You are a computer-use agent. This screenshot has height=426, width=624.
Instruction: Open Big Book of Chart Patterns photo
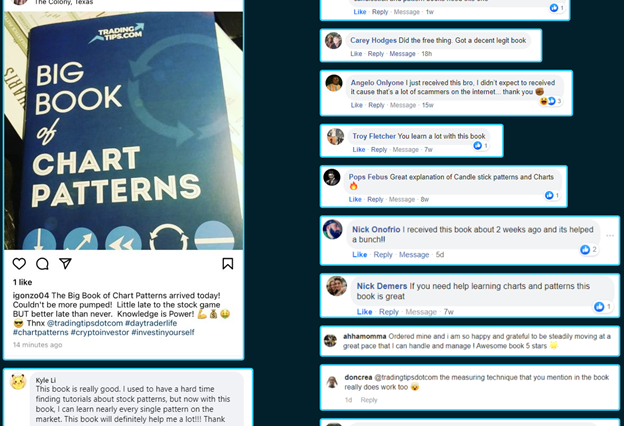(x=124, y=131)
